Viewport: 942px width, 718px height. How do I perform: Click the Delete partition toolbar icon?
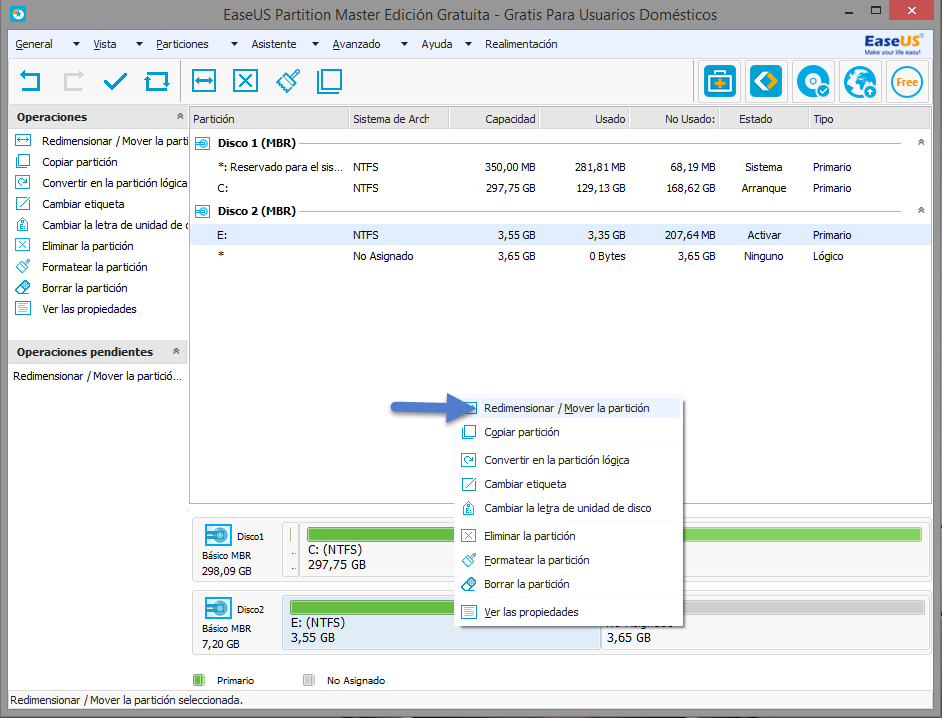pyautogui.click(x=245, y=81)
